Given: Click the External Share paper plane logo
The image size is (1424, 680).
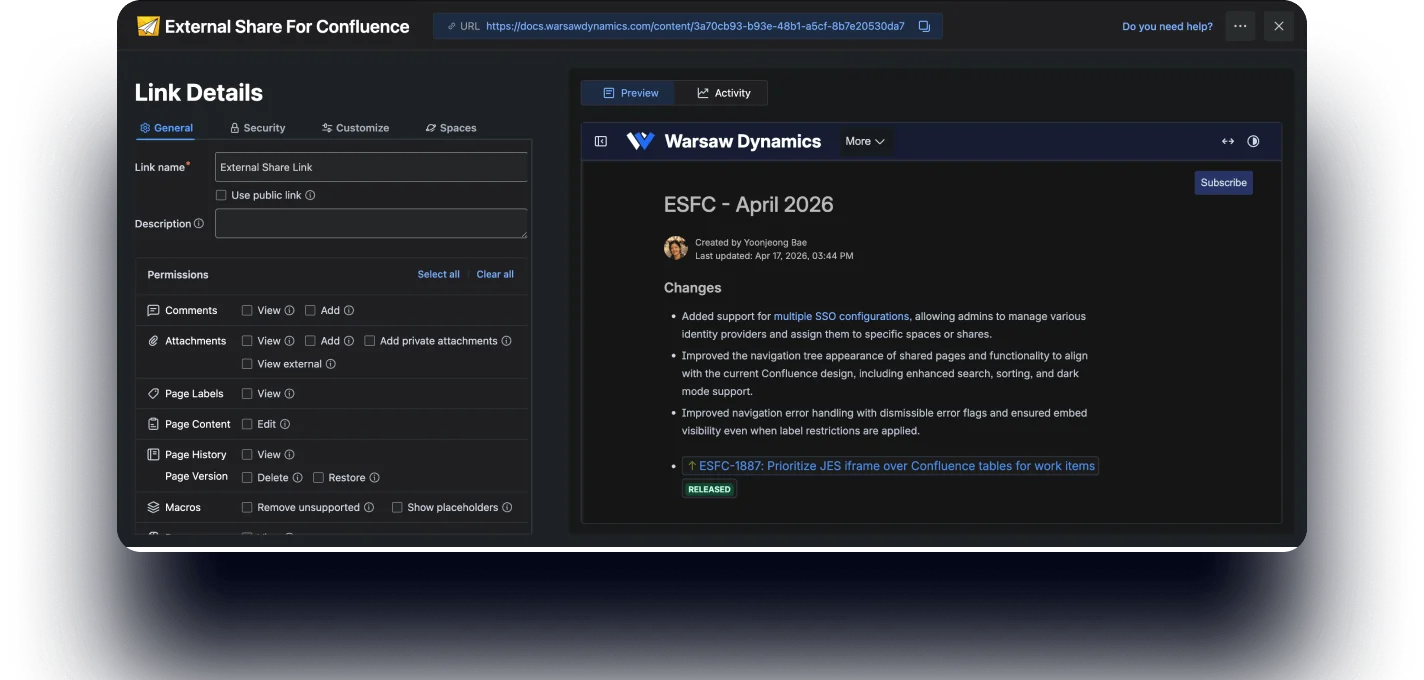Looking at the screenshot, I should 148,26.
